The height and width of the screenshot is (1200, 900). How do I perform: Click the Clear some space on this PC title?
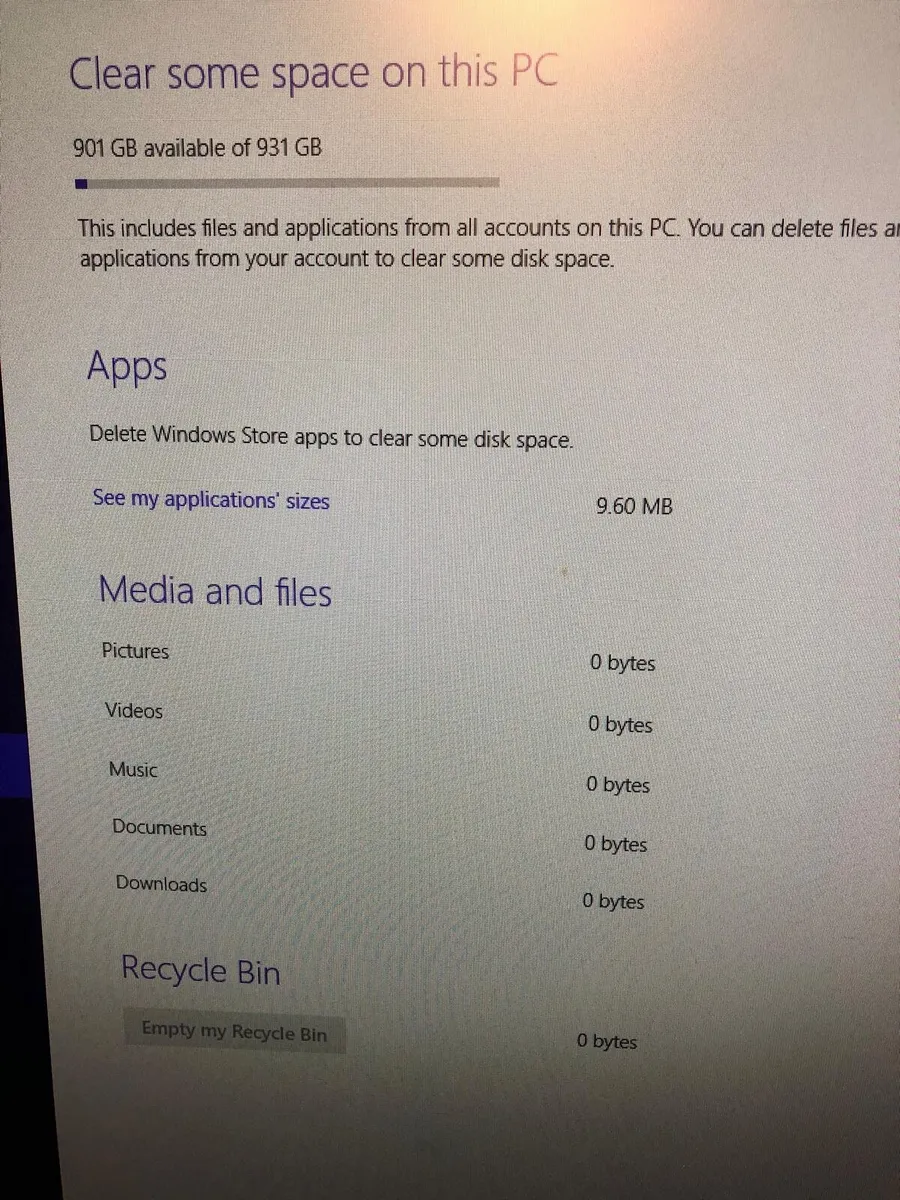pyautogui.click(x=313, y=74)
